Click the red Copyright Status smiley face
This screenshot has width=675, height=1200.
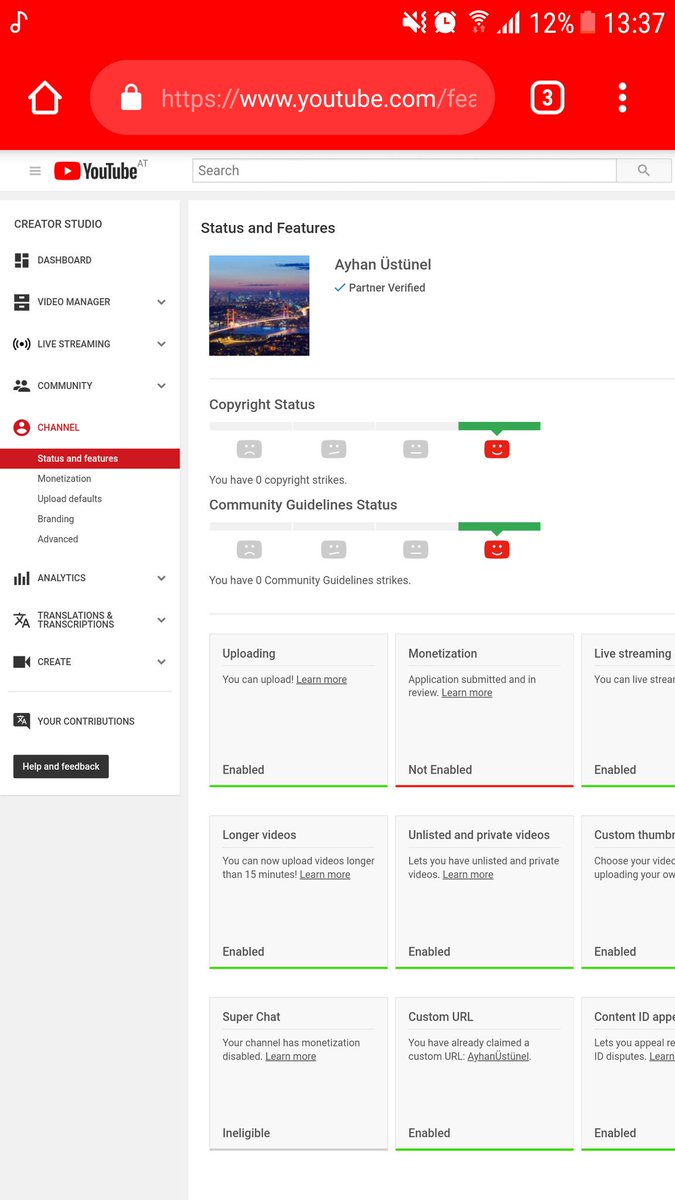[x=497, y=449]
